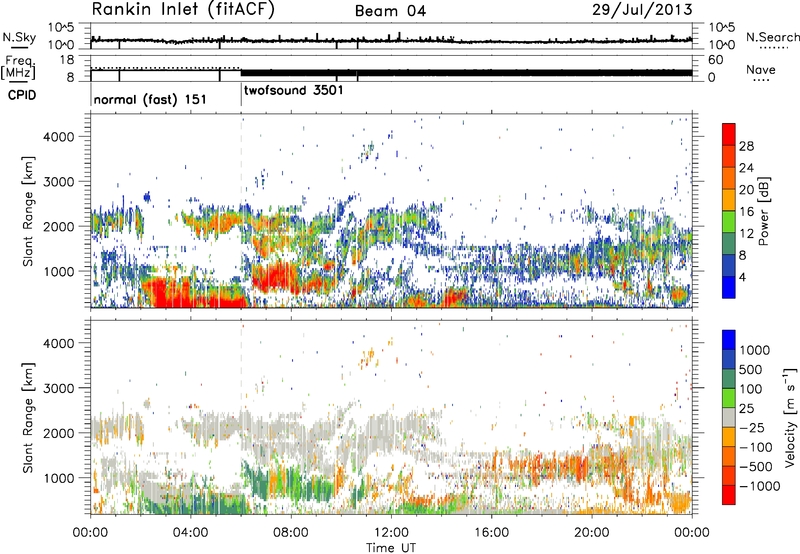Click the power colorbar value 28

(746, 146)
